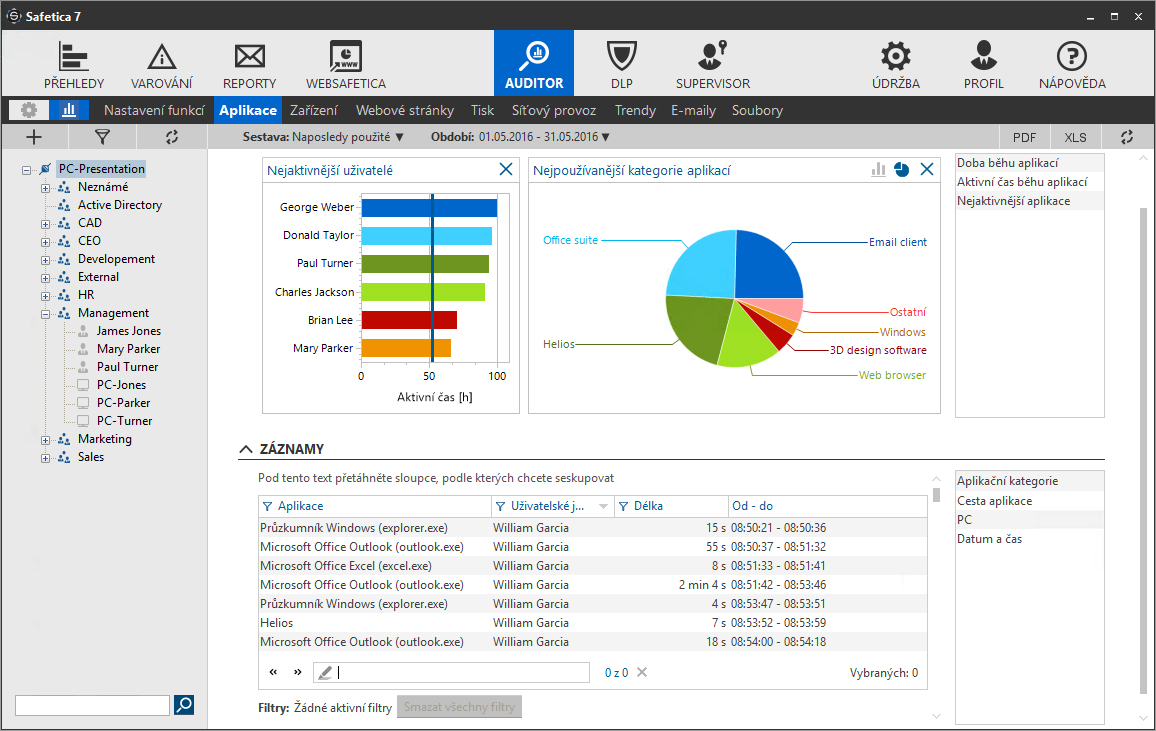This screenshot has height=731, width=1156.
Task: Select the Helios record row
Action: click(593, 623)
